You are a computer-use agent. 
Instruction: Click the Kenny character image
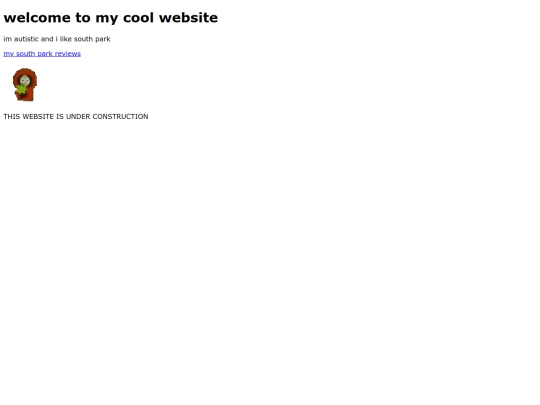pos(25,84)
